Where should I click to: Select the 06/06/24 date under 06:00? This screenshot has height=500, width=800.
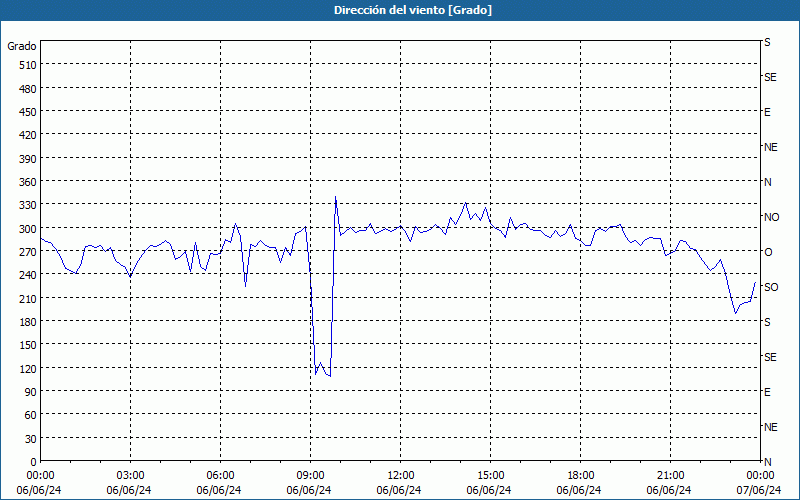[x=219, y=490]
